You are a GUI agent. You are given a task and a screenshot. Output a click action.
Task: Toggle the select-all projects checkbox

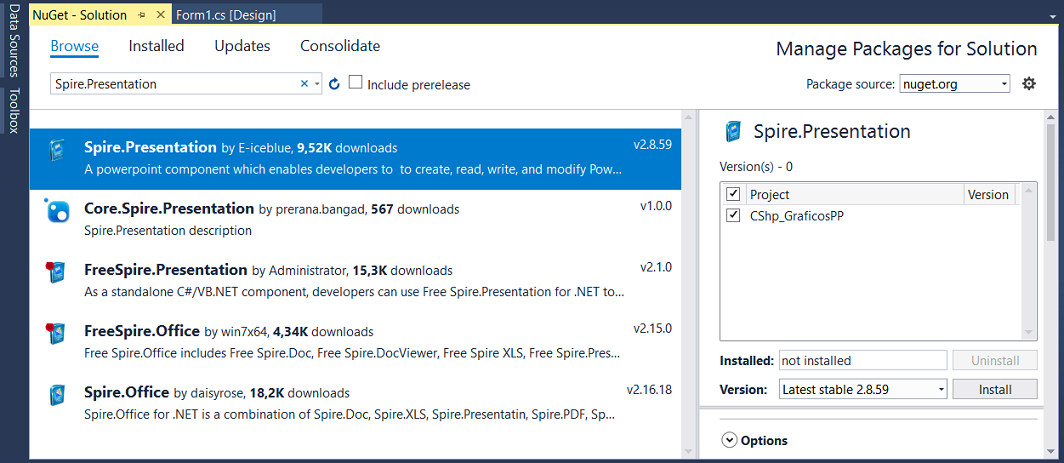click(x=733, y=194)
